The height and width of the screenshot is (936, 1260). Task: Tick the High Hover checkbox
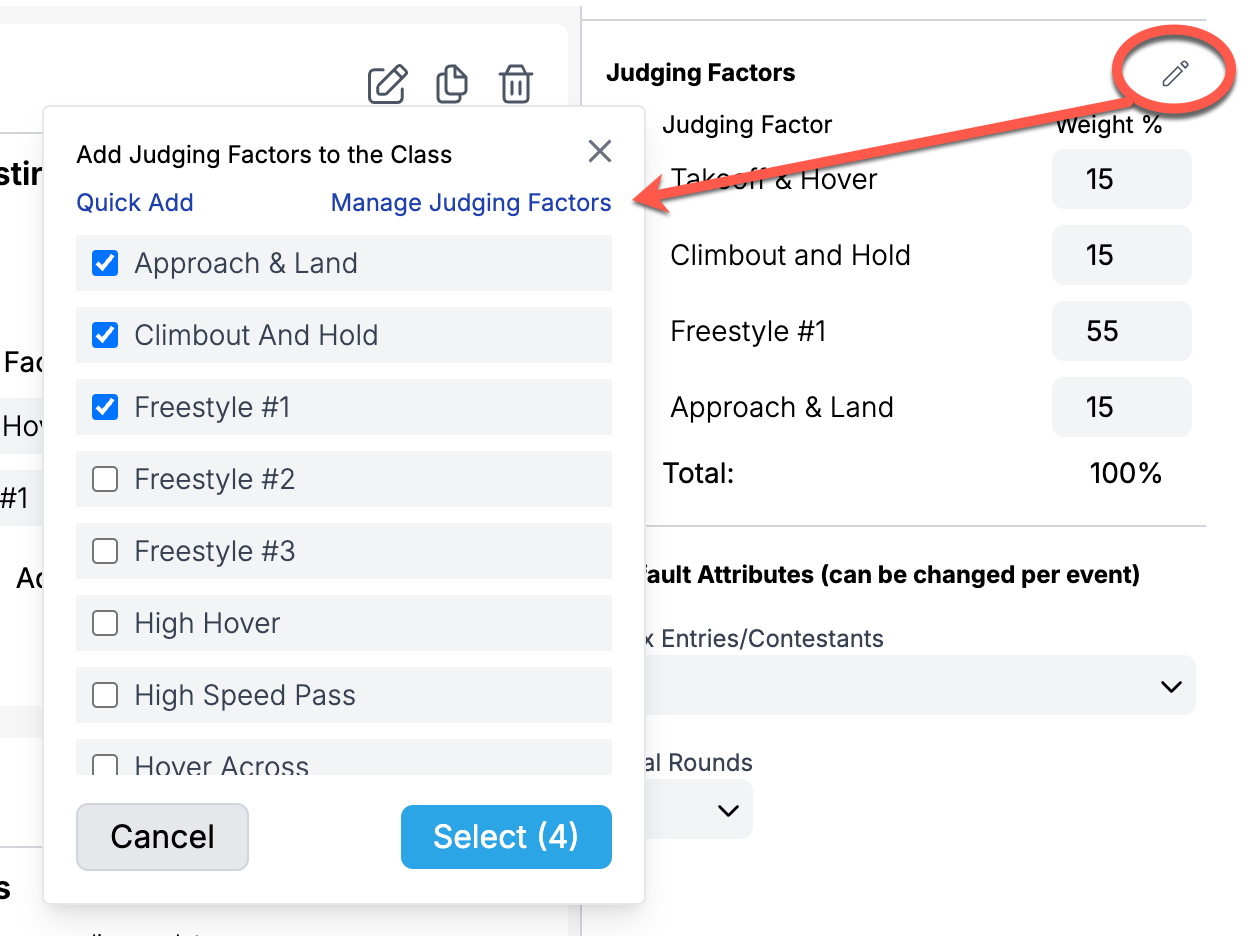pyautogui.click(x=105, y=623)
